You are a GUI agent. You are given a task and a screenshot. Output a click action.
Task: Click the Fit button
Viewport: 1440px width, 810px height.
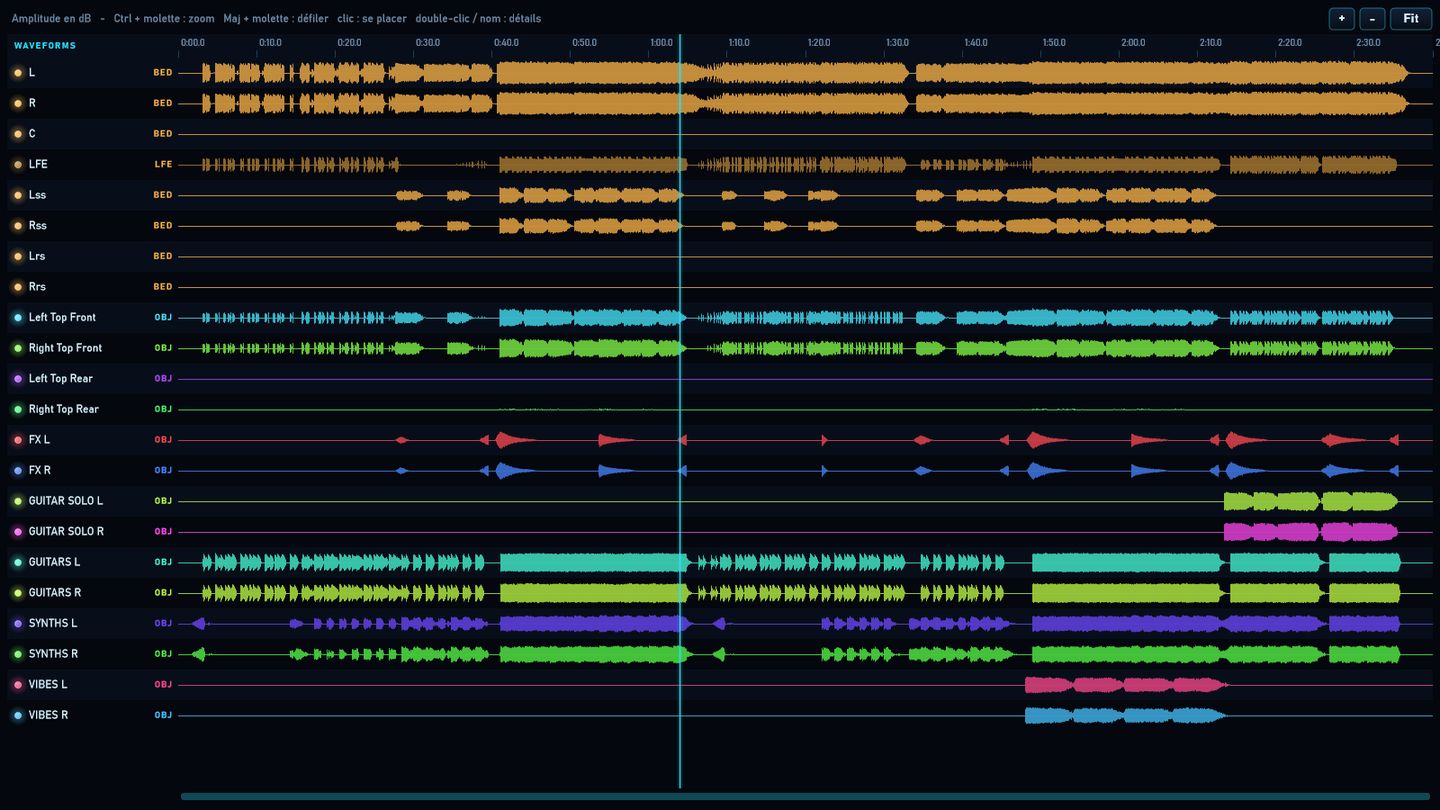tap(1411, 18)
